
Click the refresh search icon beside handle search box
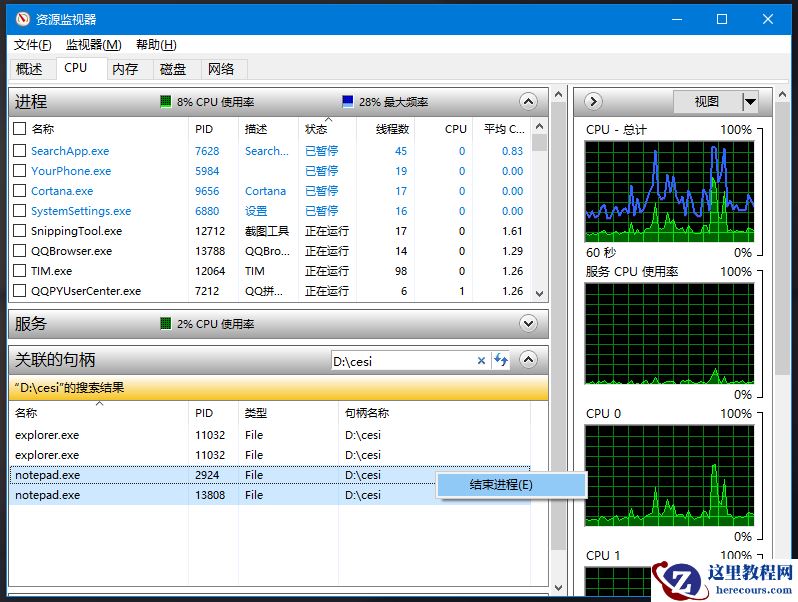tap(501, 360)
